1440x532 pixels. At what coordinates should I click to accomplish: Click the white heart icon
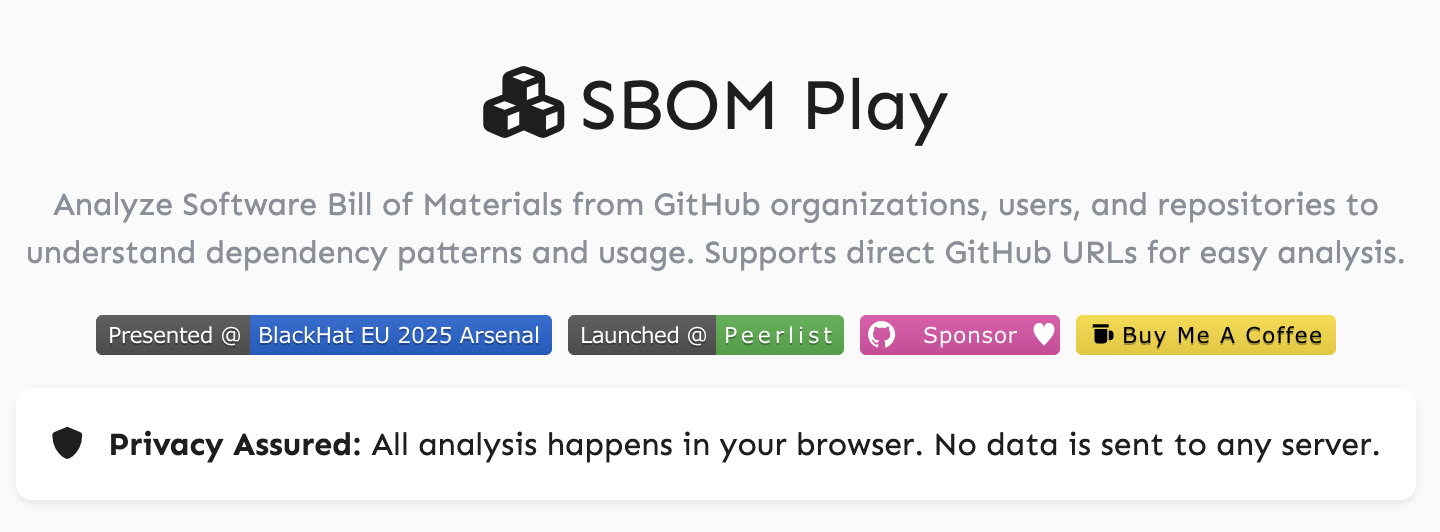(1043, 335)
